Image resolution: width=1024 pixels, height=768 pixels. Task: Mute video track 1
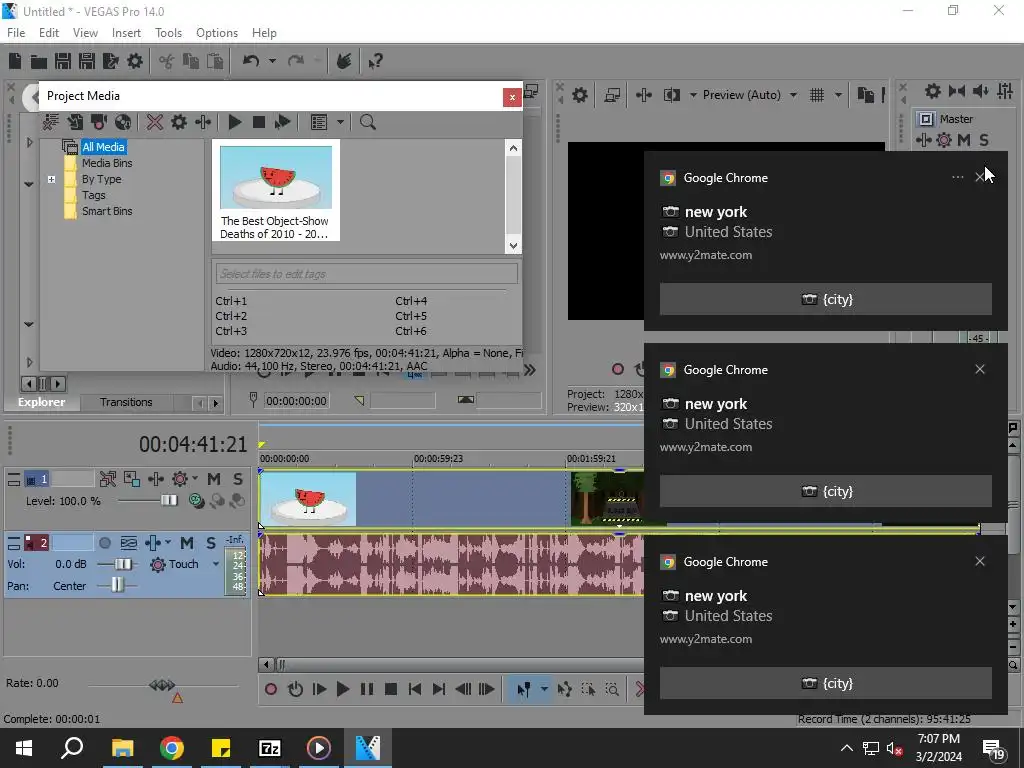(214, 479)
